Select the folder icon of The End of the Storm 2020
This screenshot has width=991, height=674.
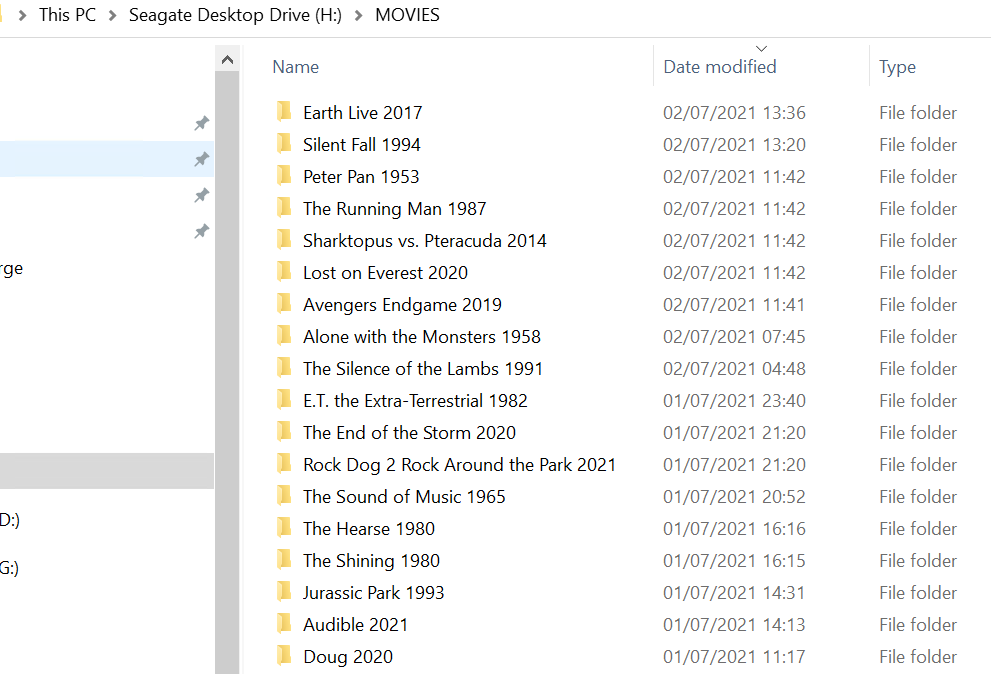(x=284, y=432)
